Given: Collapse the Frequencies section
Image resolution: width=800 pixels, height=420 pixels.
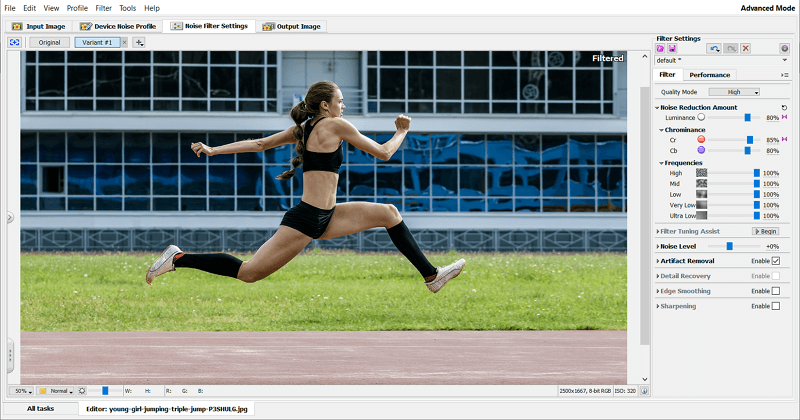Looking at the screenshot, I should [661, 163].
